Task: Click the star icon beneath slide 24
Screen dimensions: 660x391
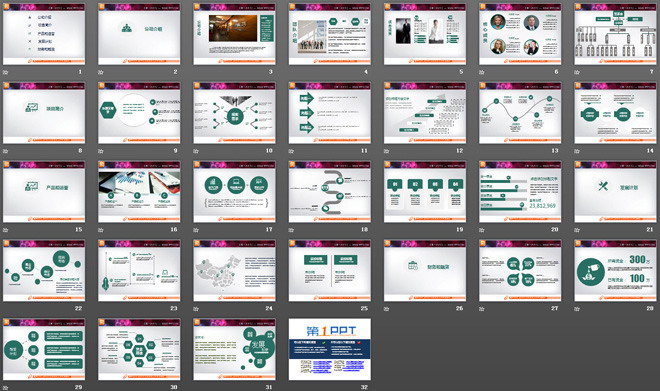Action: (196, 309)
